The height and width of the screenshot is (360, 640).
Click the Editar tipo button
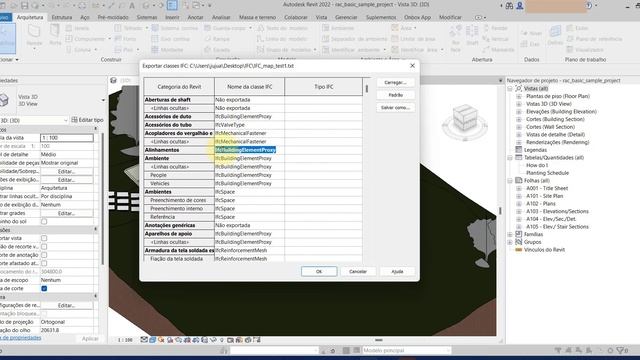click(x=87, y=120)
